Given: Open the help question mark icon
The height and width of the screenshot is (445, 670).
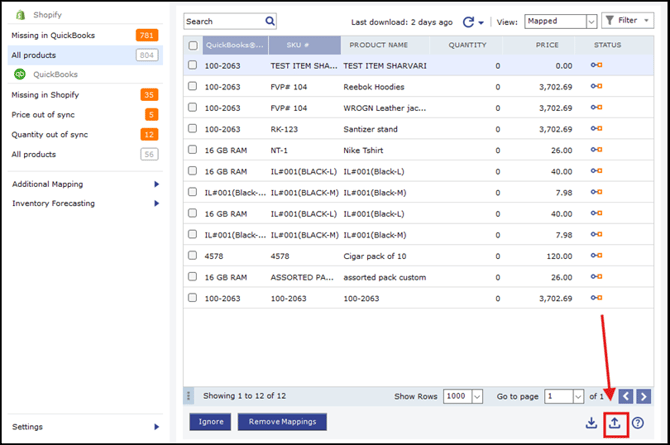Looking at the screenshot, I should point(638,423).
